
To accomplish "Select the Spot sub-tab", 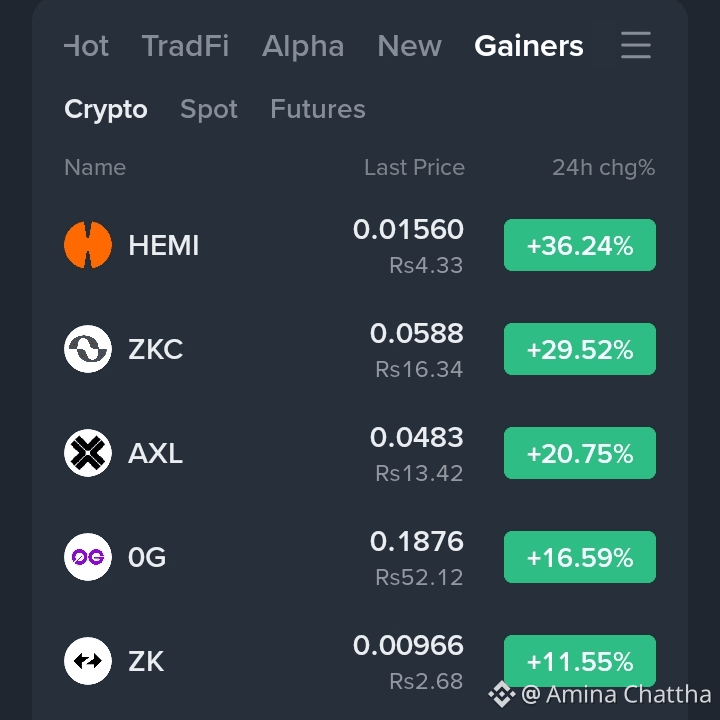I will [209, 109].
